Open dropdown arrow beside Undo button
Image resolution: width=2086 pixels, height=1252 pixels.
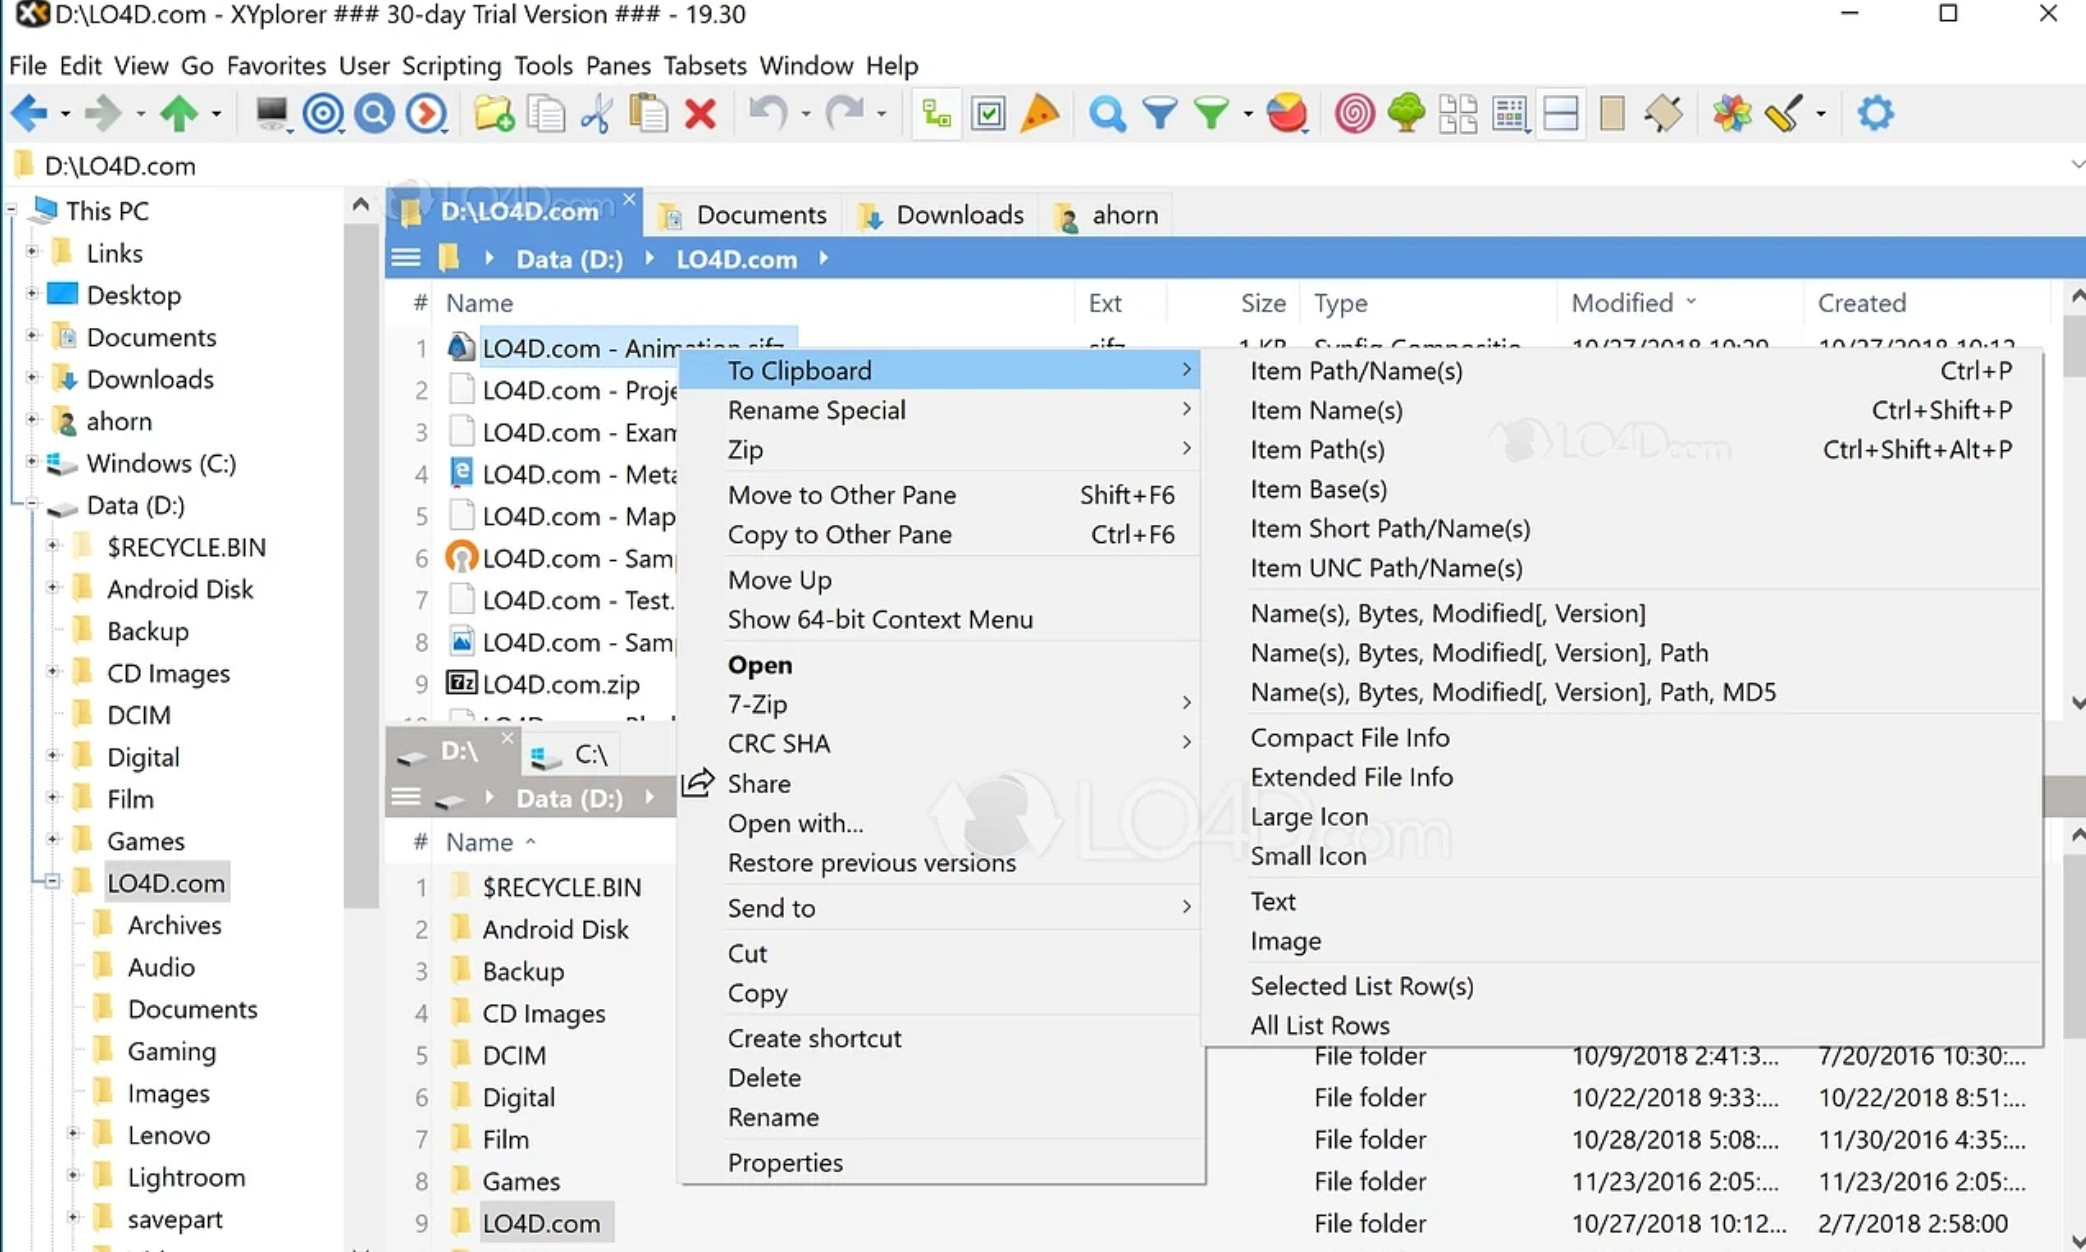tap(805, 114)
